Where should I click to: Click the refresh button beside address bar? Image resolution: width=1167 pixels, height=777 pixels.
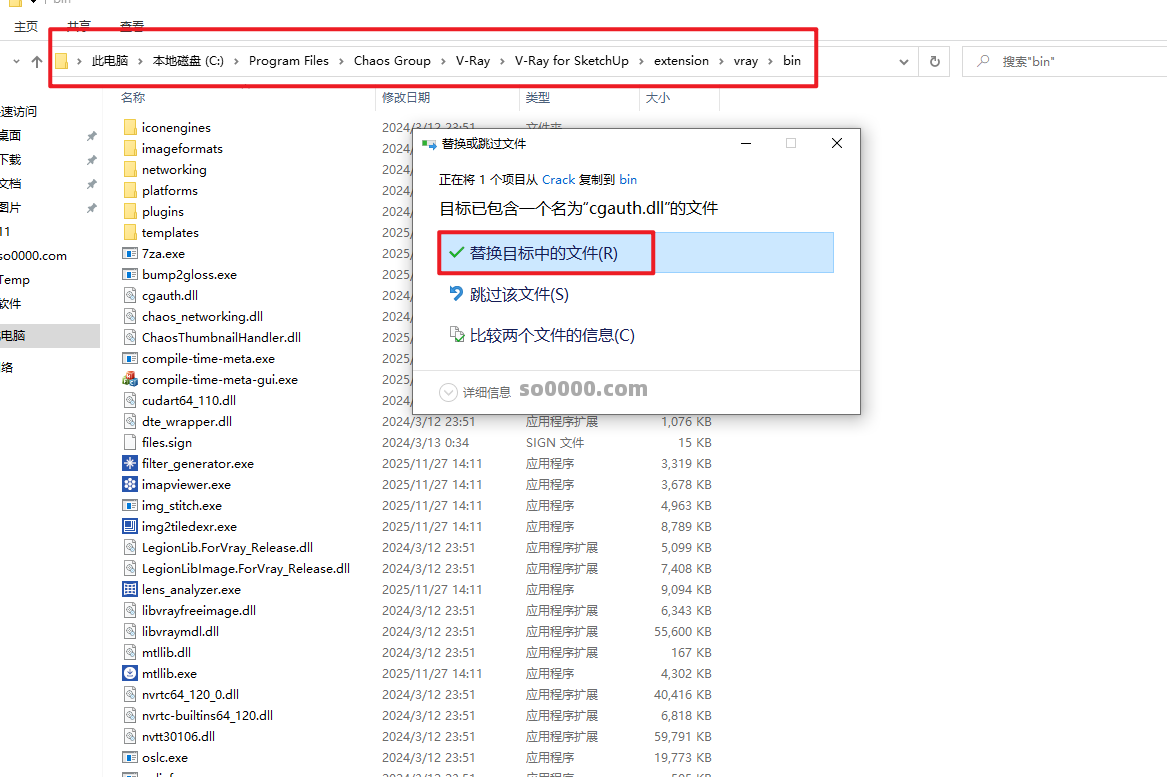(x=934, y=61)
